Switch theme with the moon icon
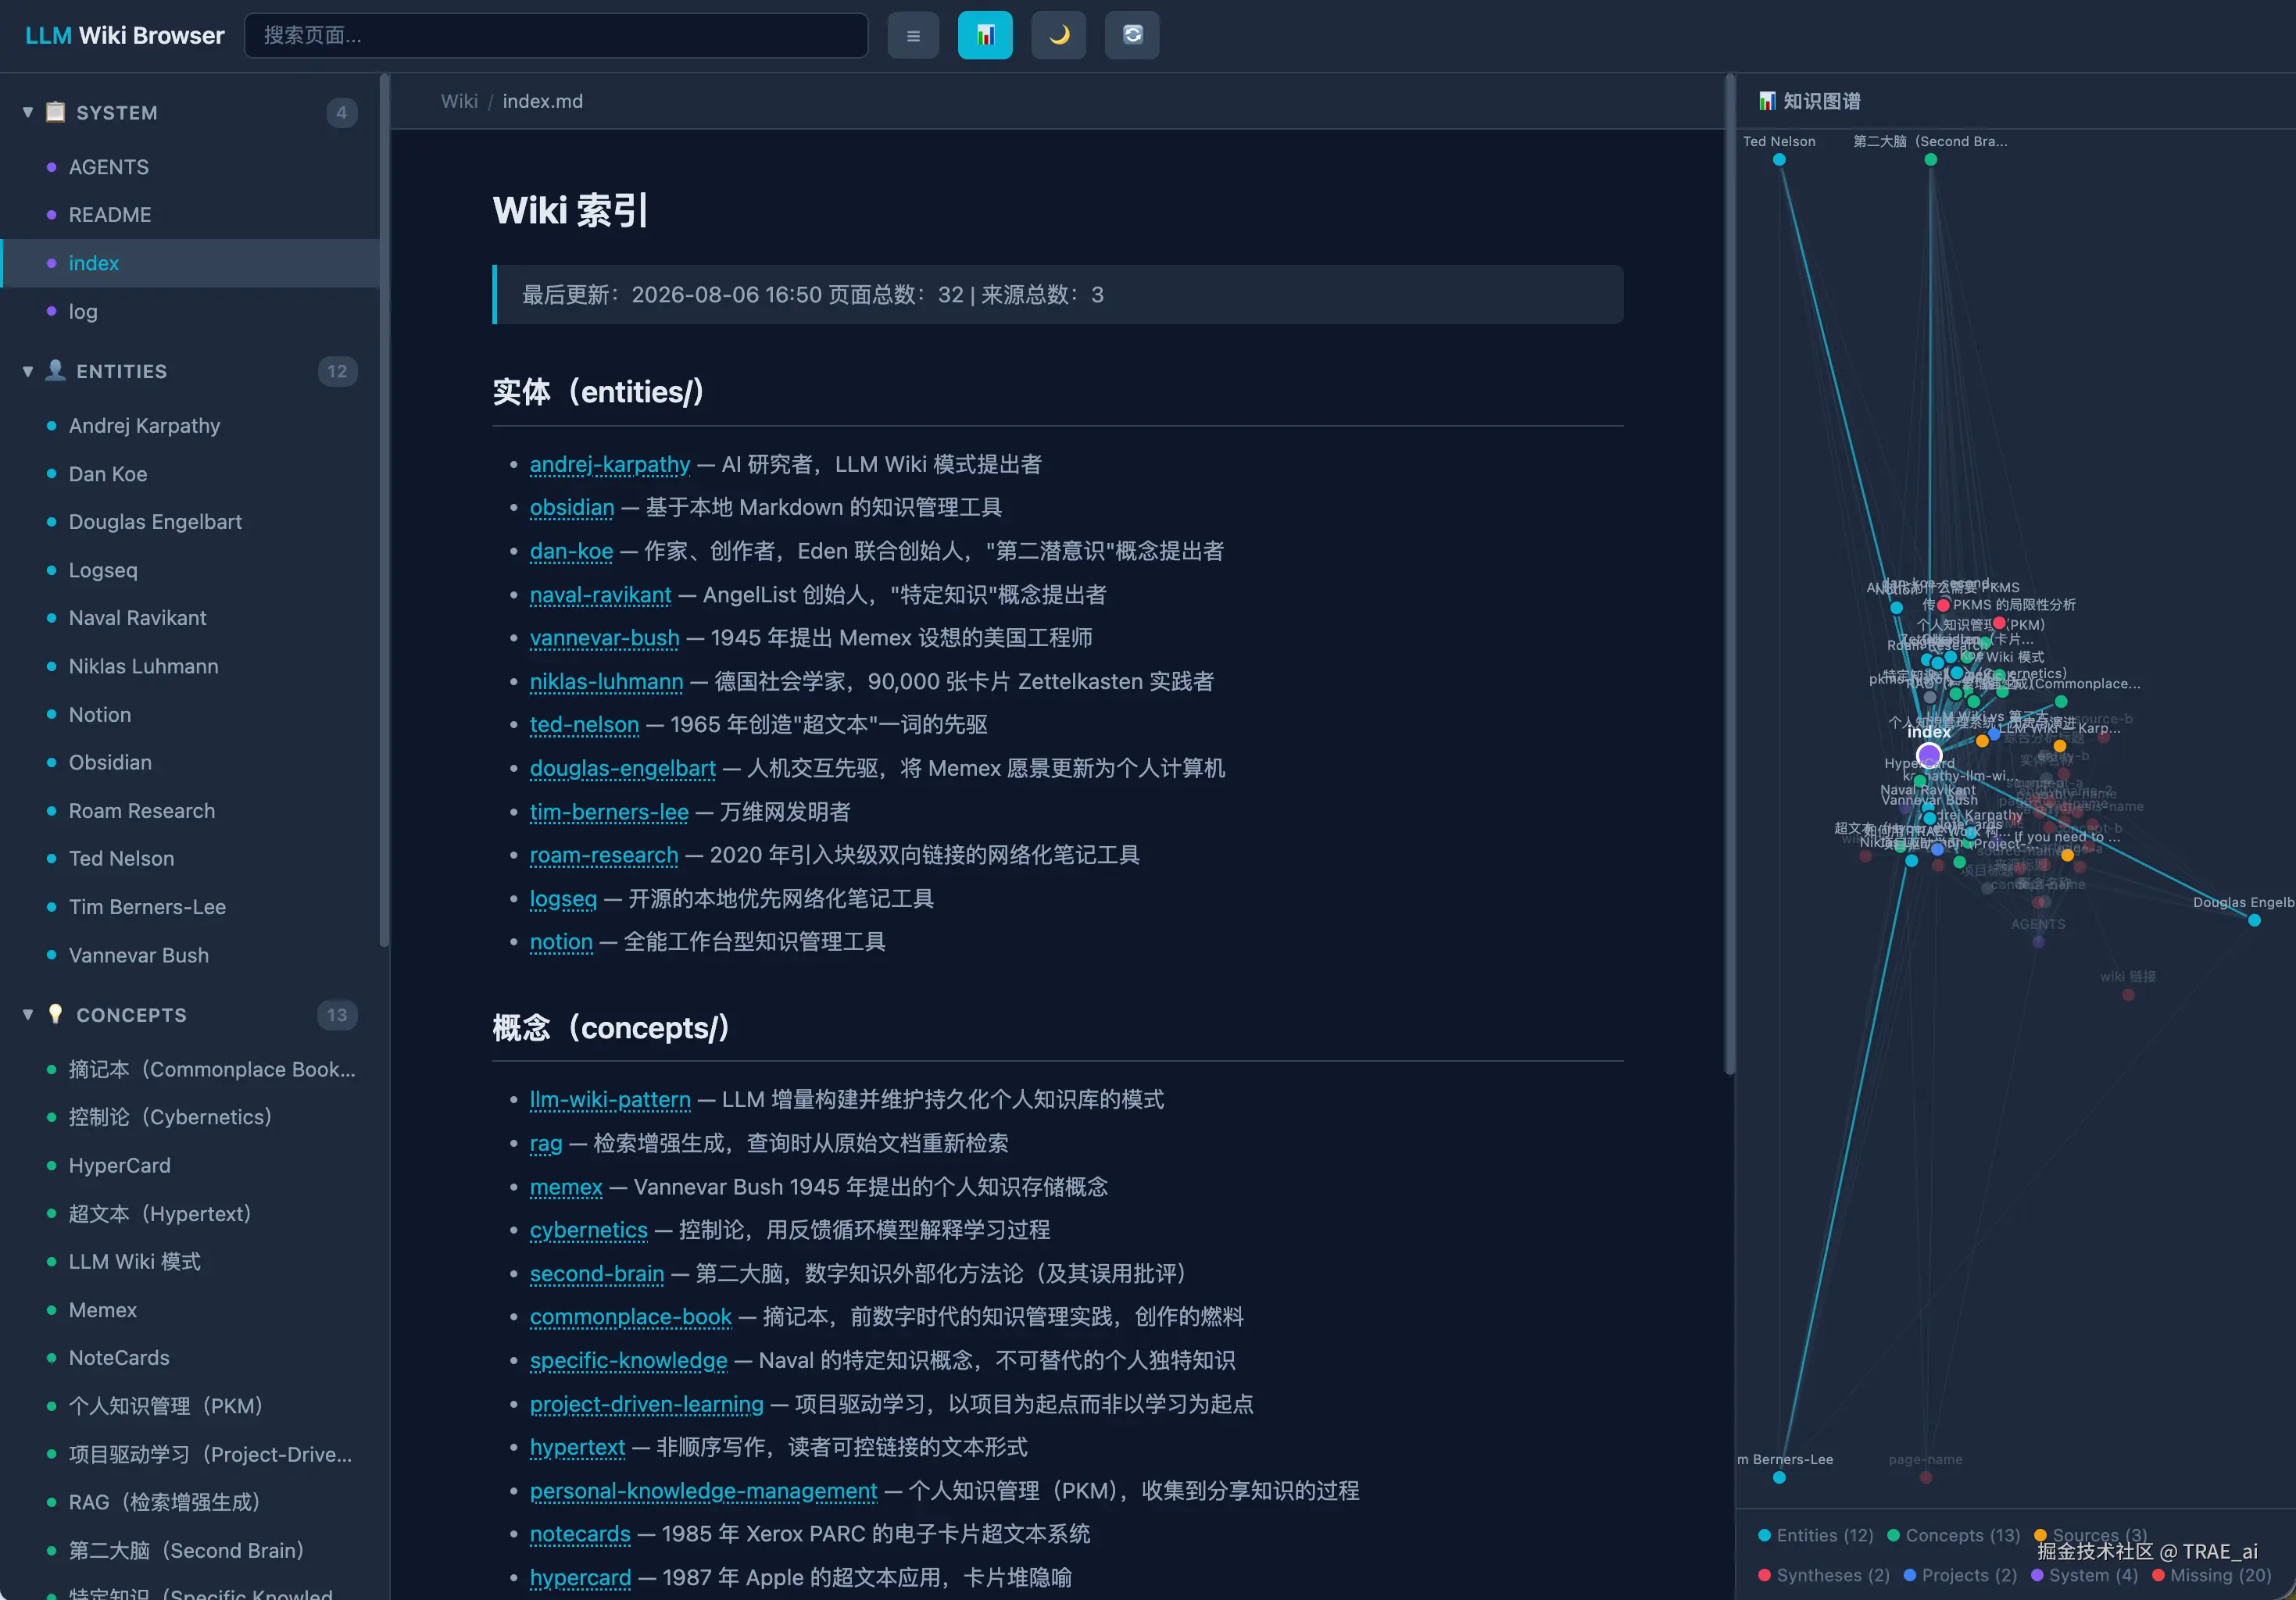 pyautogui.click(x=1059, y=36)
